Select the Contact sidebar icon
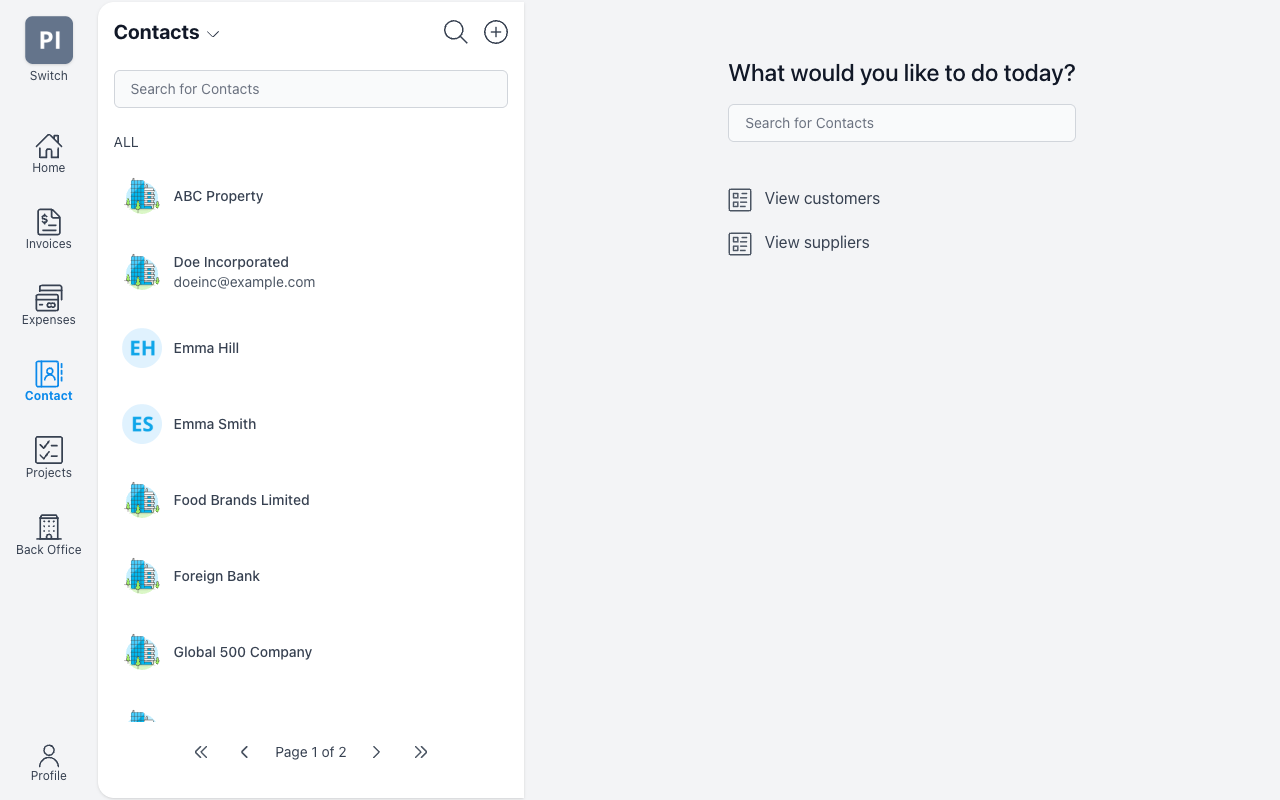1280x800 pixels. click(x=48, y=382)
